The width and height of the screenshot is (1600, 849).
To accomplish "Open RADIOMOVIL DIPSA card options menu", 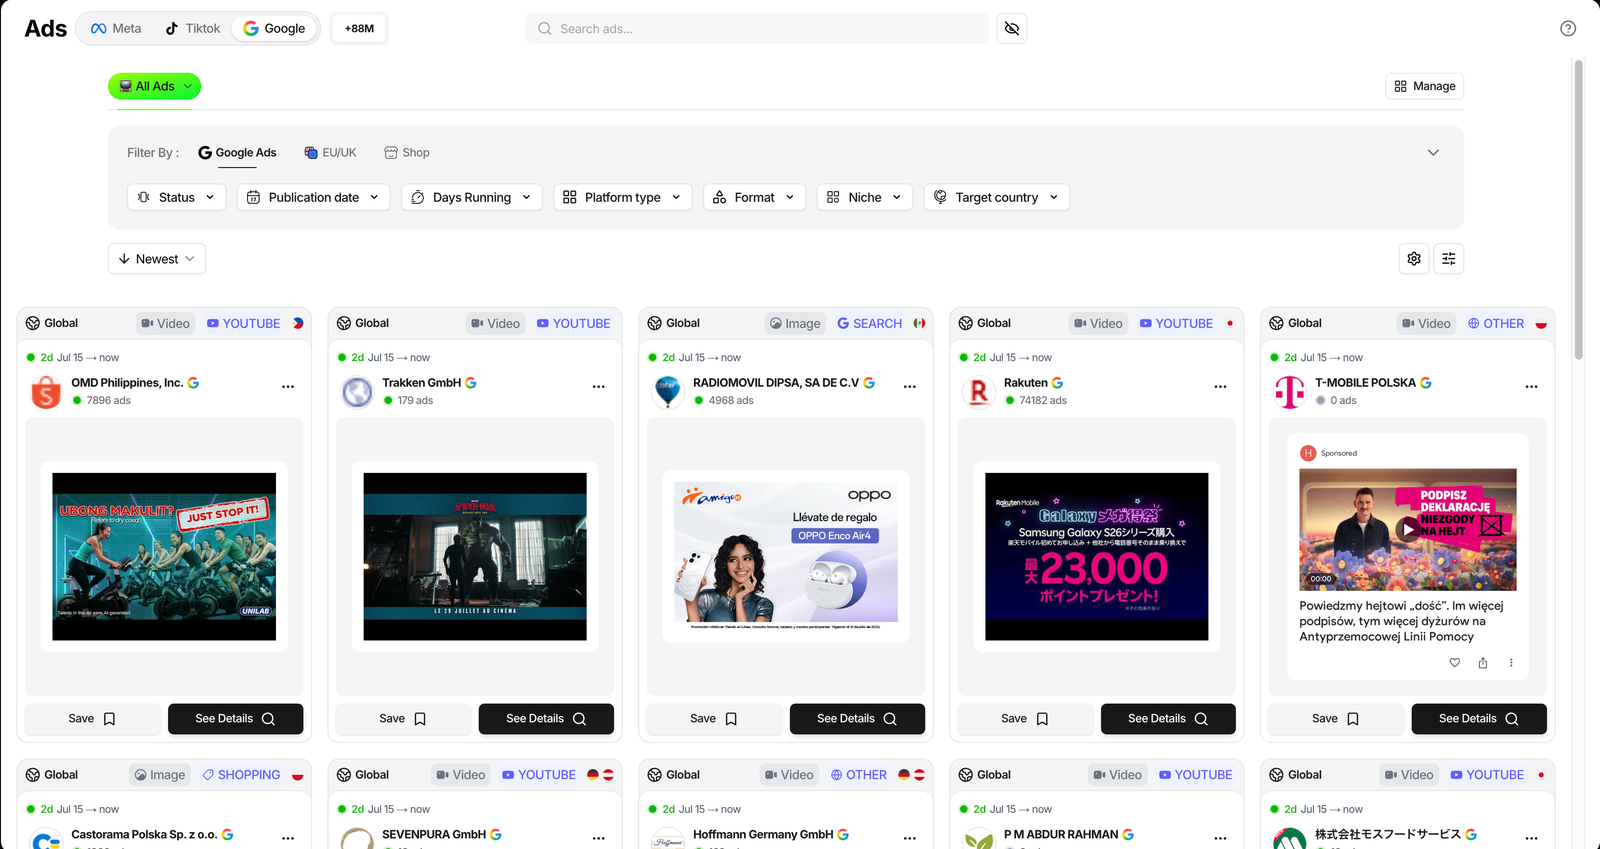I will 910,387.
